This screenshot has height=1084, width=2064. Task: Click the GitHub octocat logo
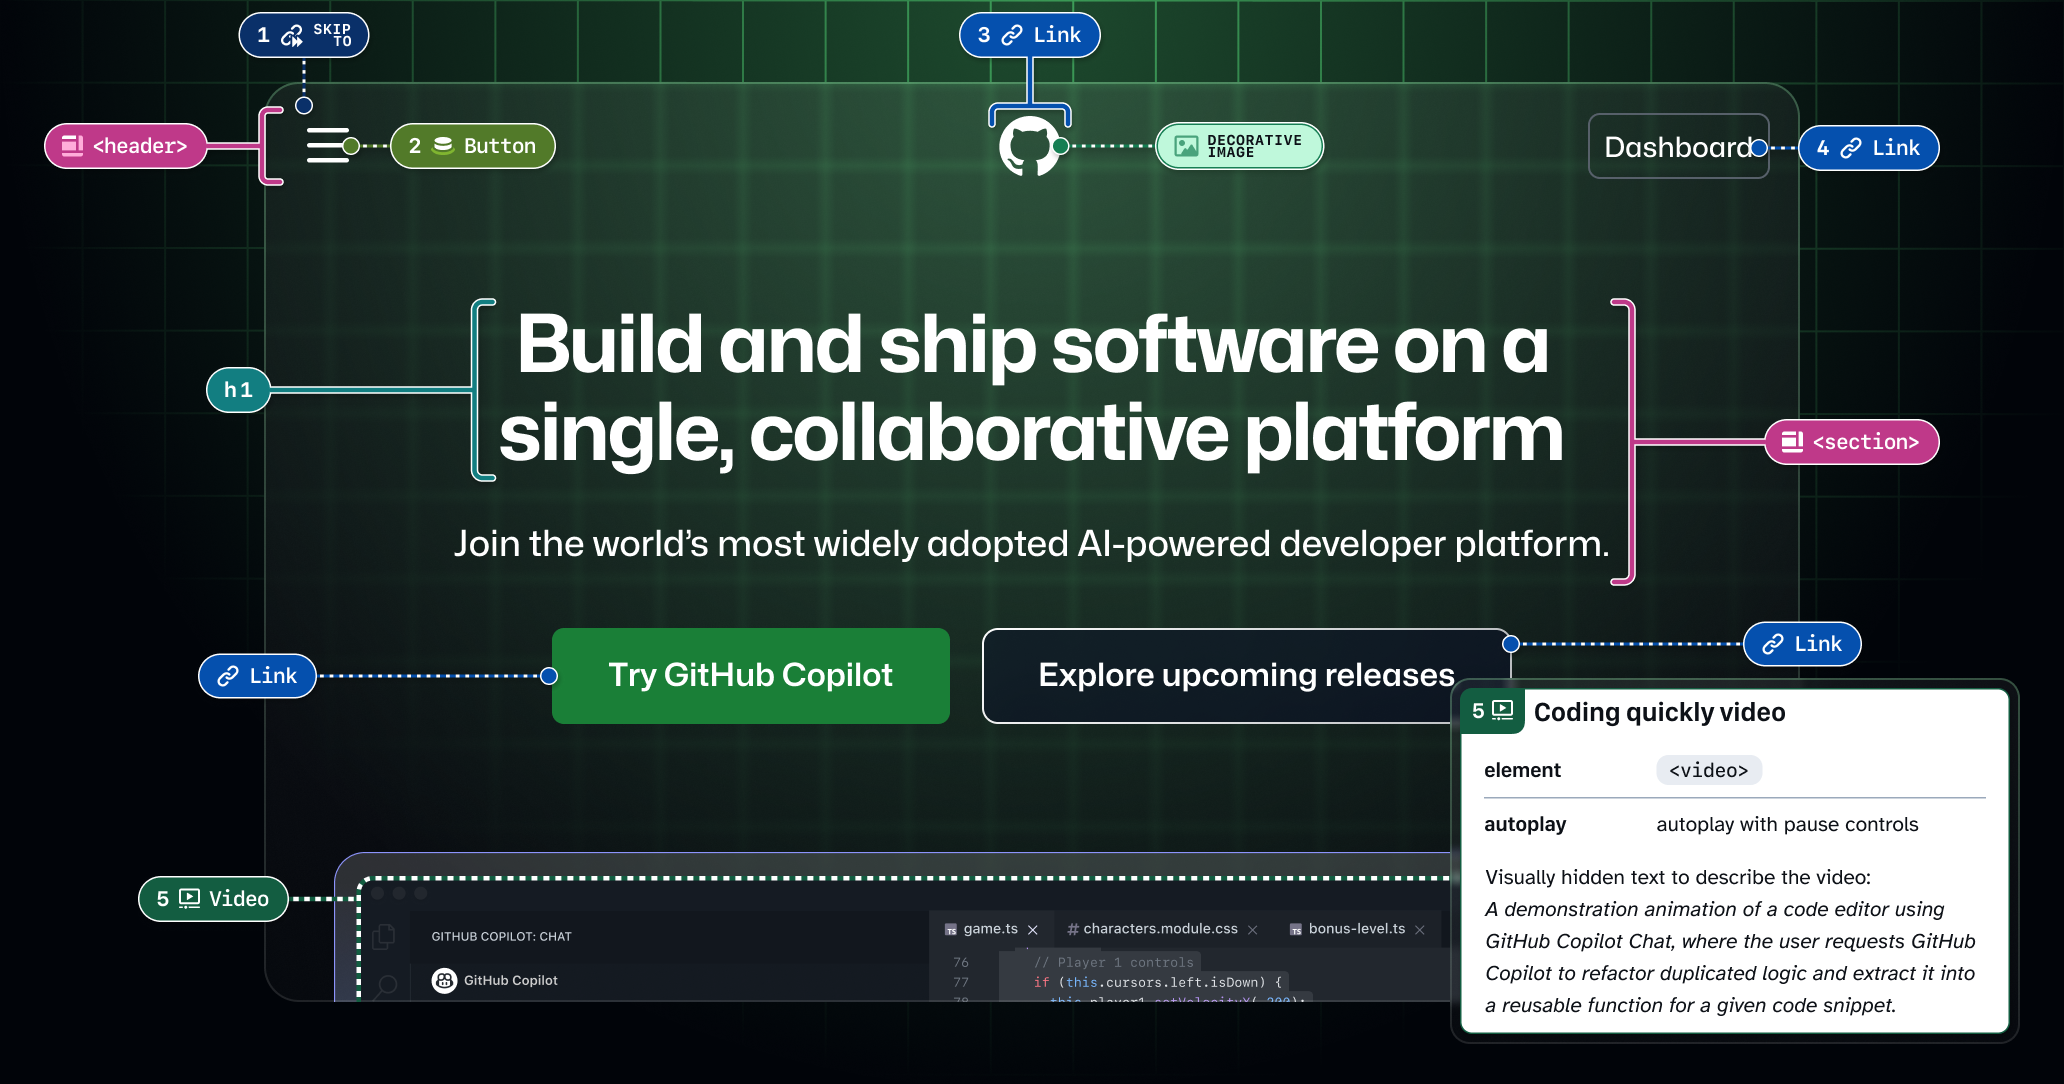coord(1030,146)
